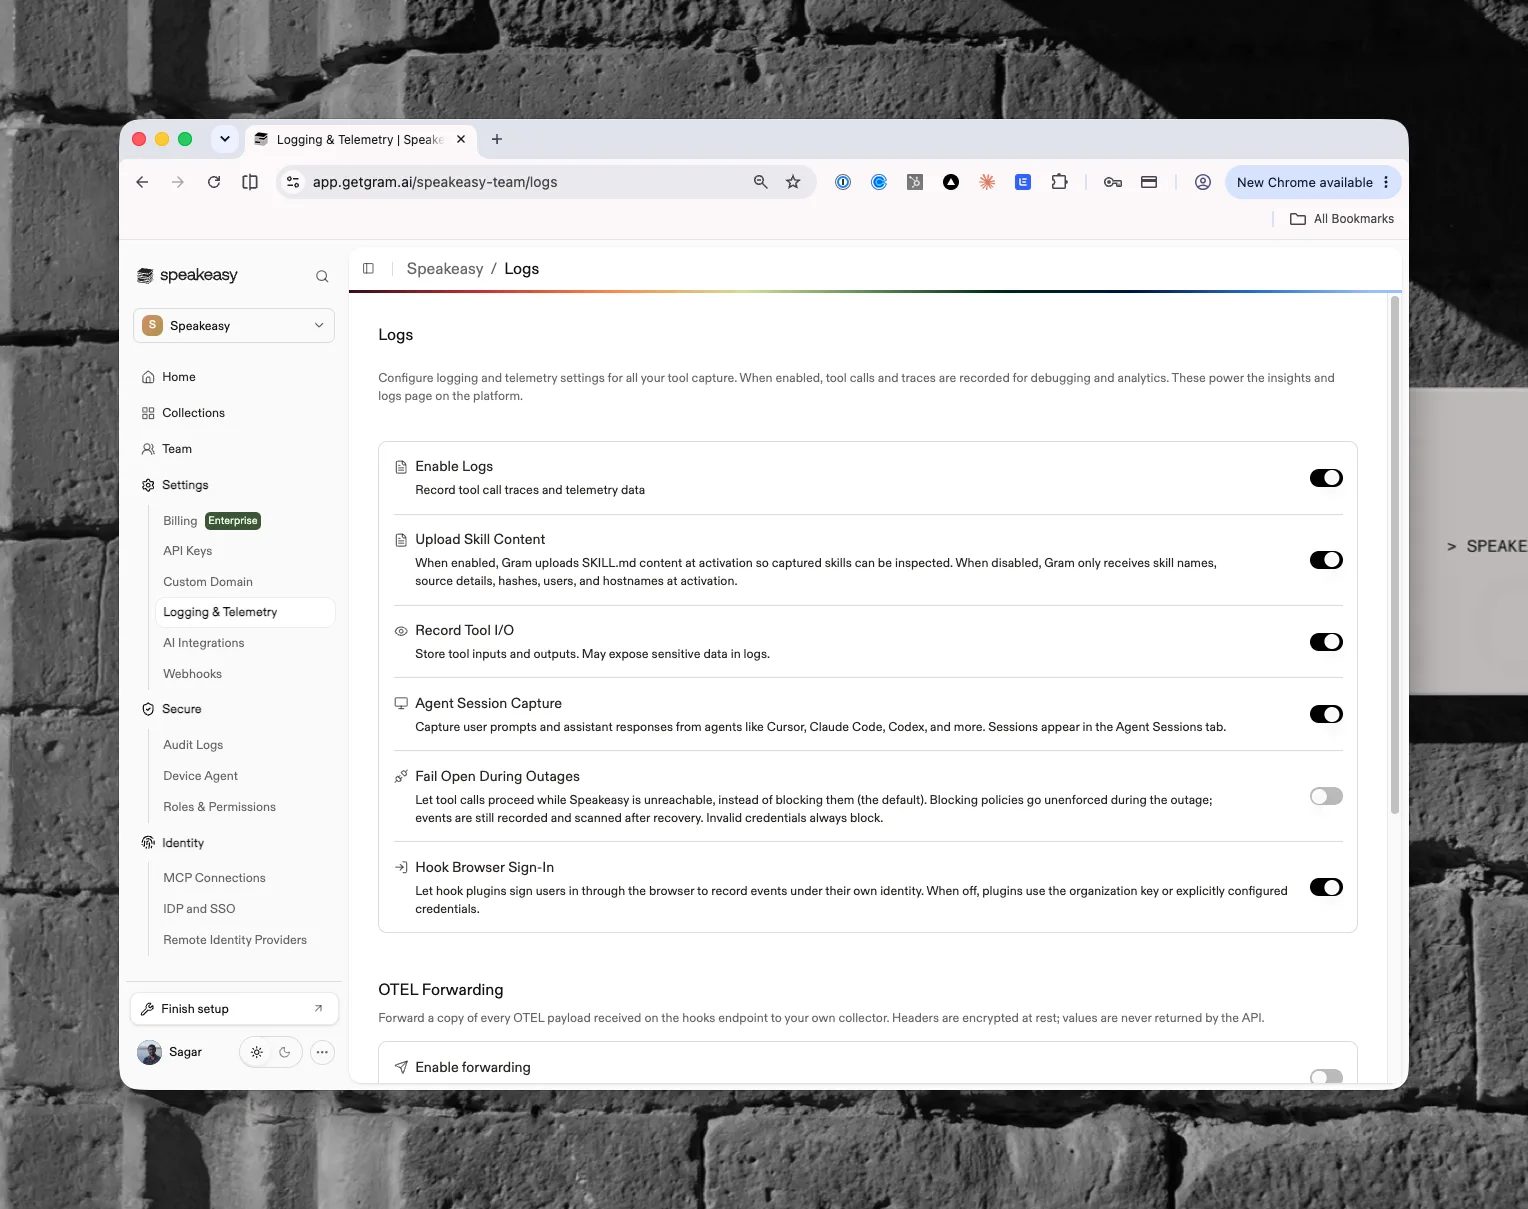Viewport: 1528px width, 1209px height.
Task: Select Logging & Telemetry in sidebar
Action: tap(244, 612)
